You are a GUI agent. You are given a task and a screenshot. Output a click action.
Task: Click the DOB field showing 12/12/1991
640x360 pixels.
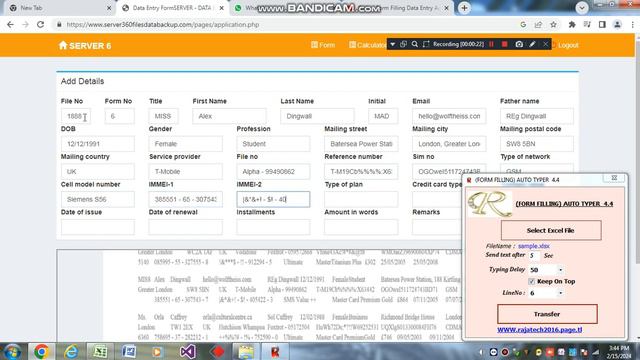tap(98, 144)
